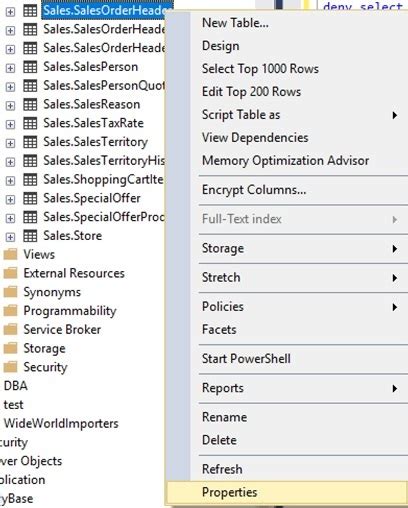408x508 pixels.
Task: Select the WideWorldImporters database
Action: (61, 424)
